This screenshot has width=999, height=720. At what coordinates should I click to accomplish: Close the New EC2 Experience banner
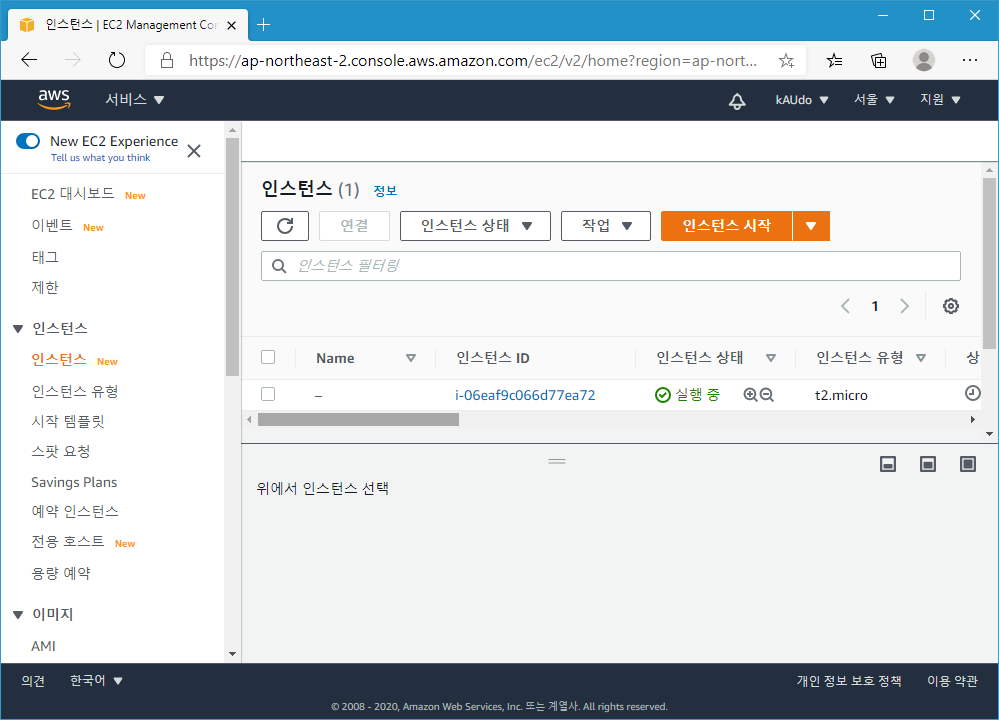click(x=194, y=150)
